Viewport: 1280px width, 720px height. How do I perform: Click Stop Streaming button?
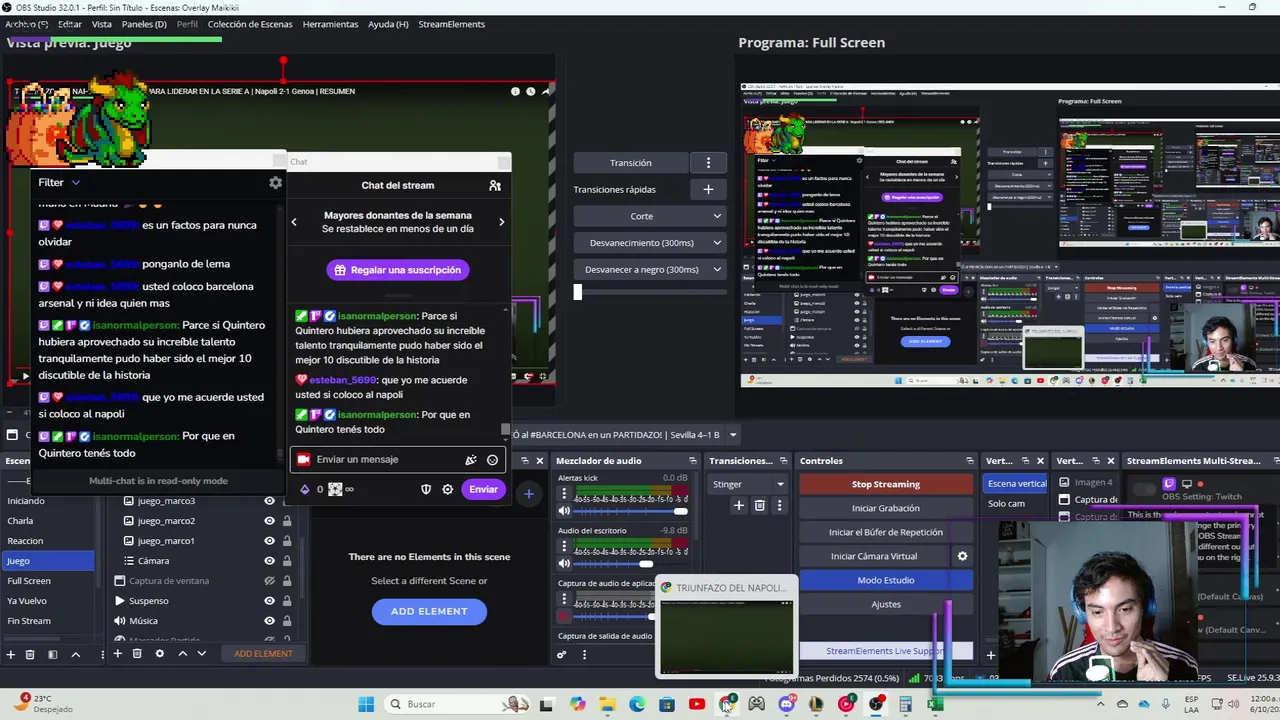coord(886,484)
